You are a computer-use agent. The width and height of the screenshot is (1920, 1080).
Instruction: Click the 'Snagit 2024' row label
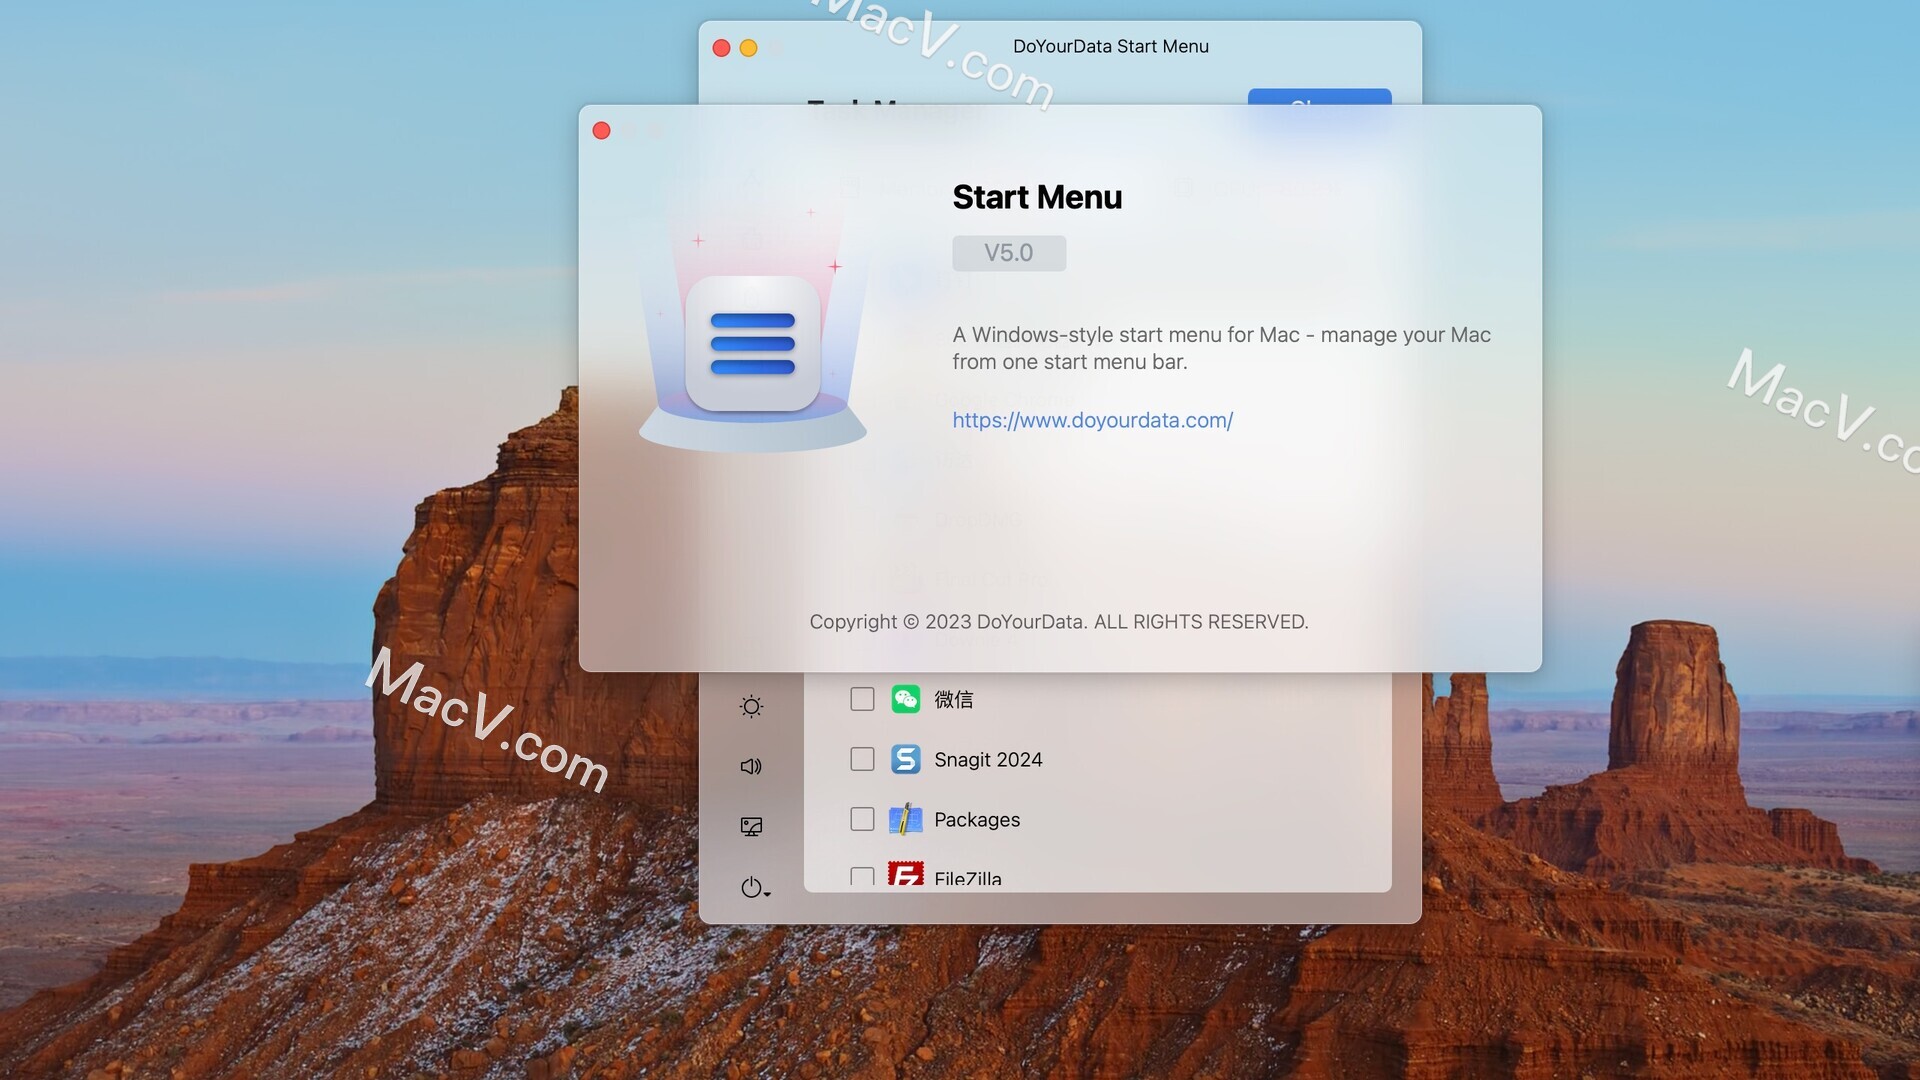(x=988, y=759)
